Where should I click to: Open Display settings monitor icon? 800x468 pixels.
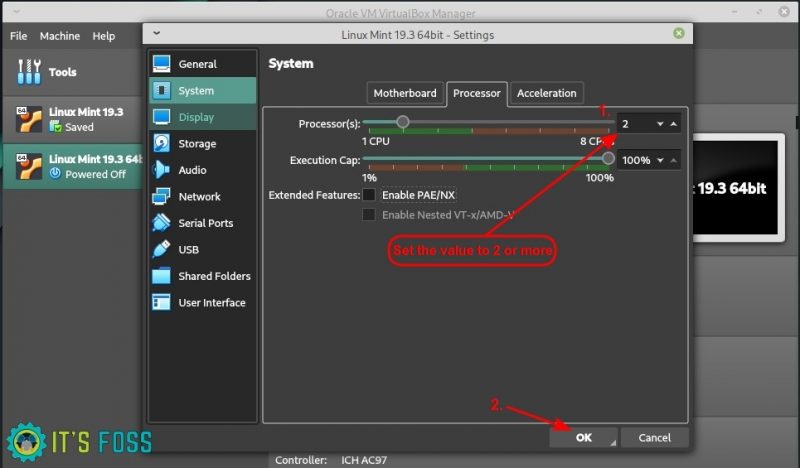[x=162, y=117]
